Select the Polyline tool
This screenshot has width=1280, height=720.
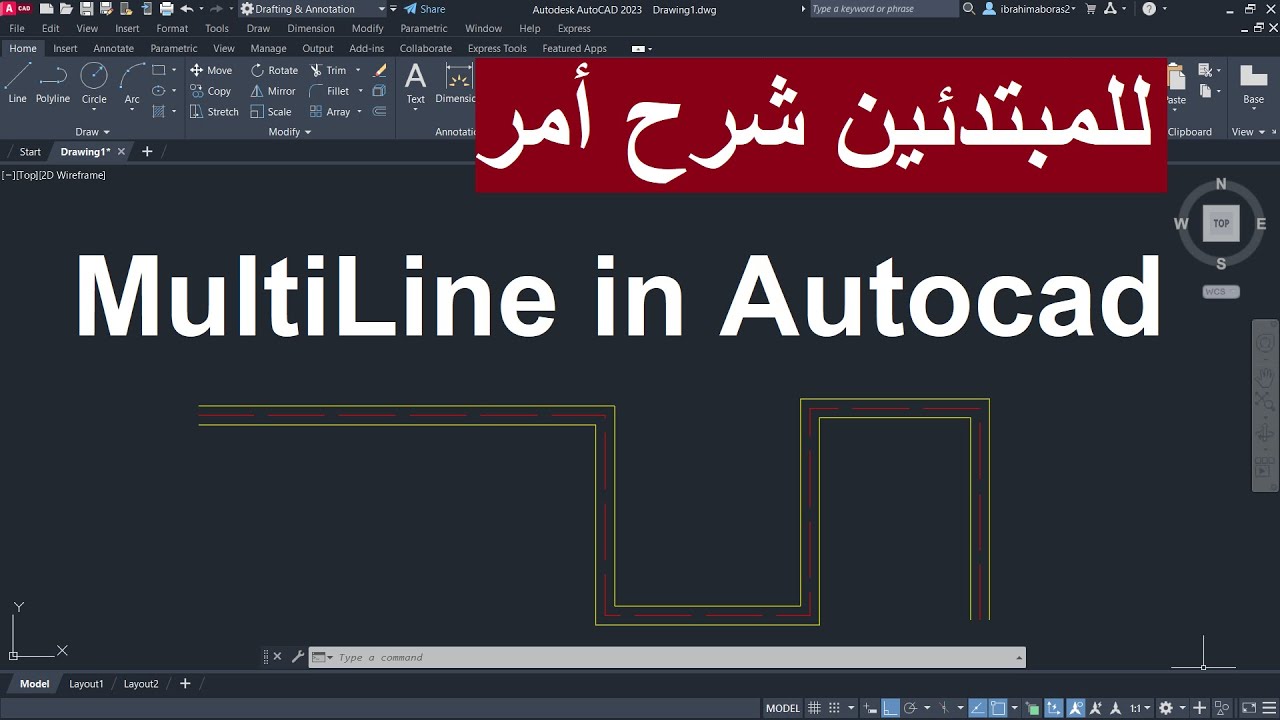(x=53, y=84)
